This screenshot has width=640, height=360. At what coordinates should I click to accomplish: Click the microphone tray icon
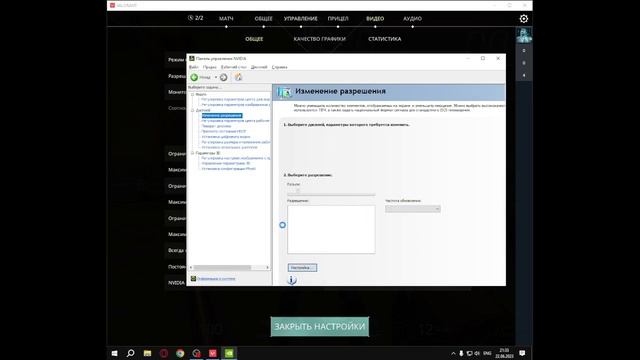pos(461,353)
